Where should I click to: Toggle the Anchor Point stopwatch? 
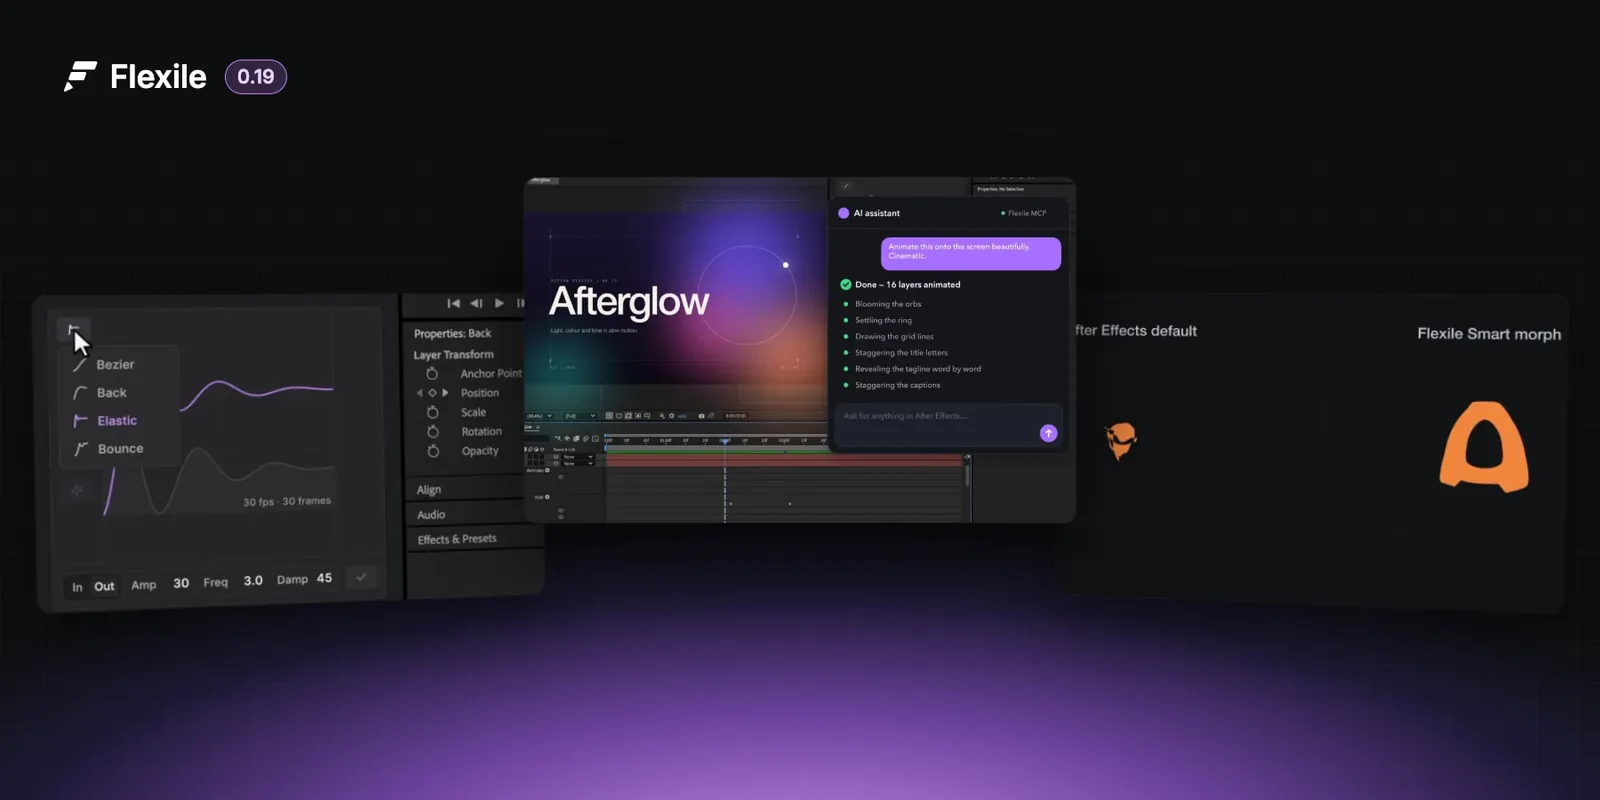pyautogui.click(x=432, y=374)
